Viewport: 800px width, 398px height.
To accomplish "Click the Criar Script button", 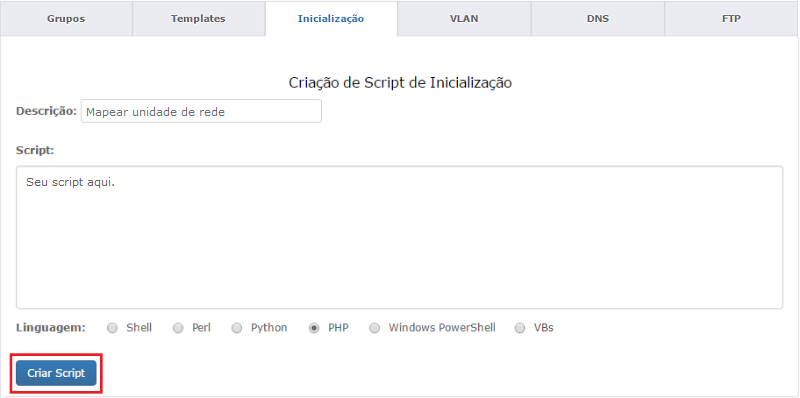I will 56,373.
